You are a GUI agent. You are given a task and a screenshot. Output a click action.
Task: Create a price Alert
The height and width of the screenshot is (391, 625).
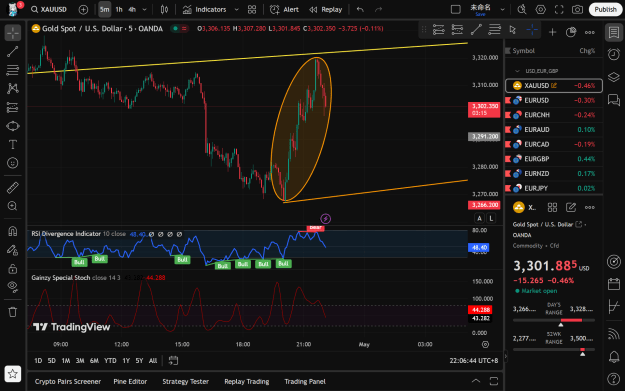pyautogui.click(x=284, y=10)
